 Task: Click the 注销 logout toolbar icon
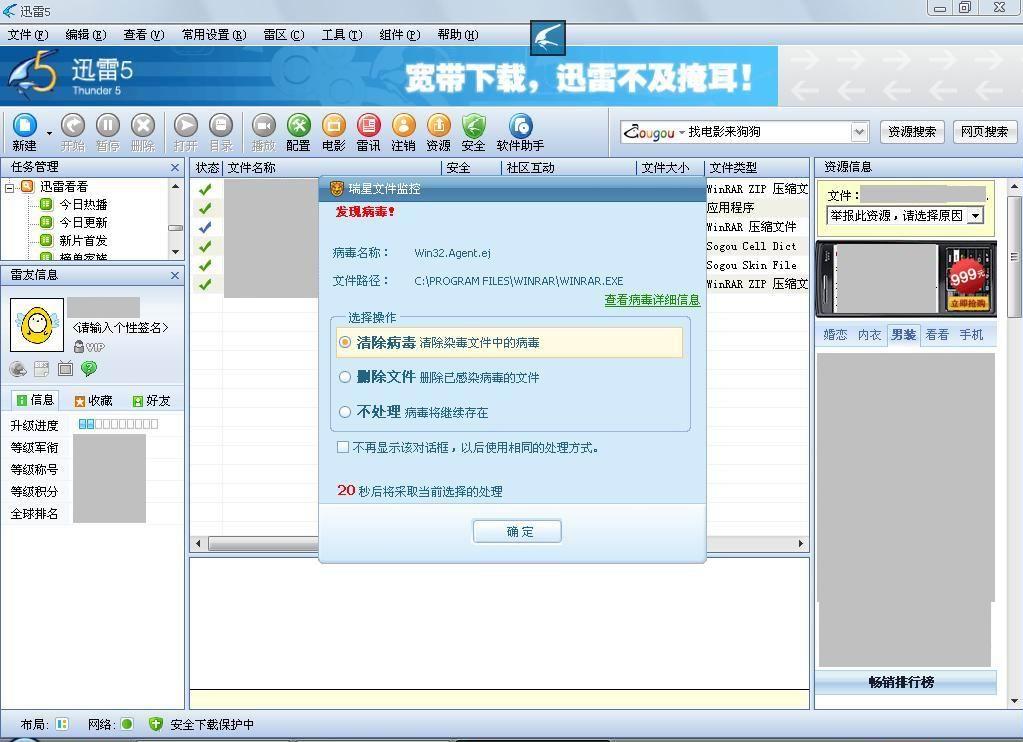[404, 125]
